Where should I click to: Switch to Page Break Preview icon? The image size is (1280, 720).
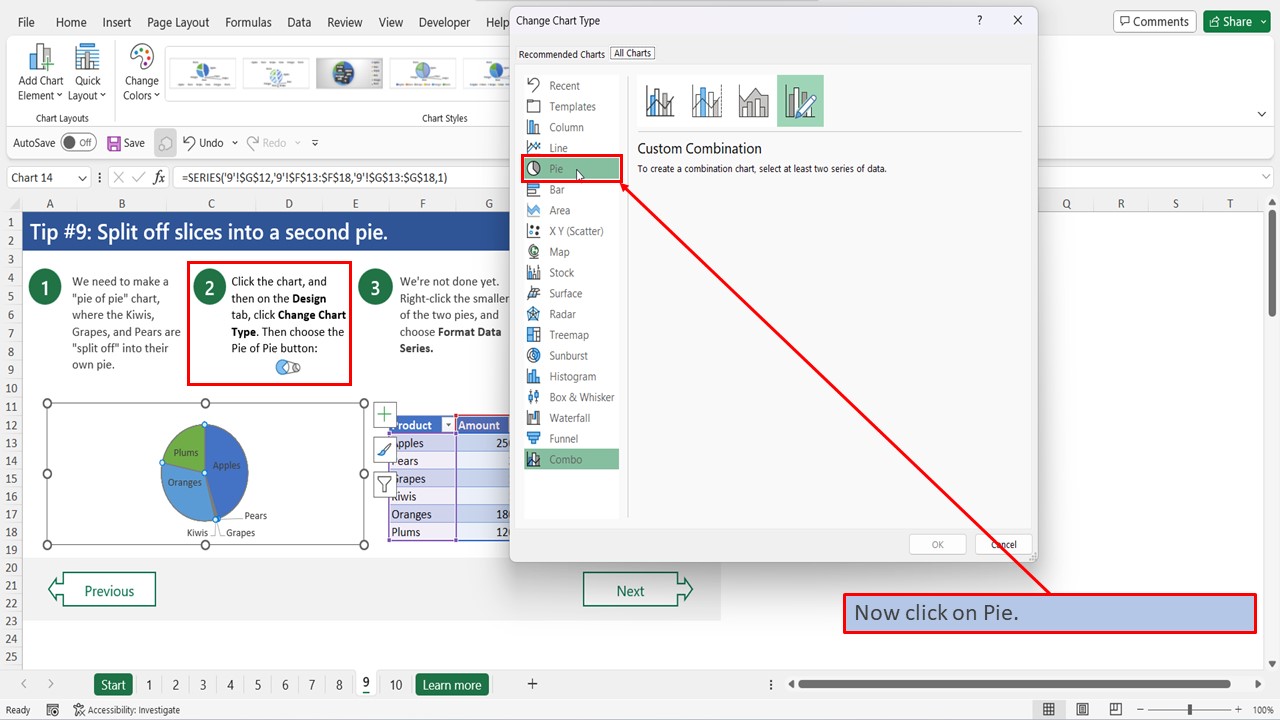1116,710
